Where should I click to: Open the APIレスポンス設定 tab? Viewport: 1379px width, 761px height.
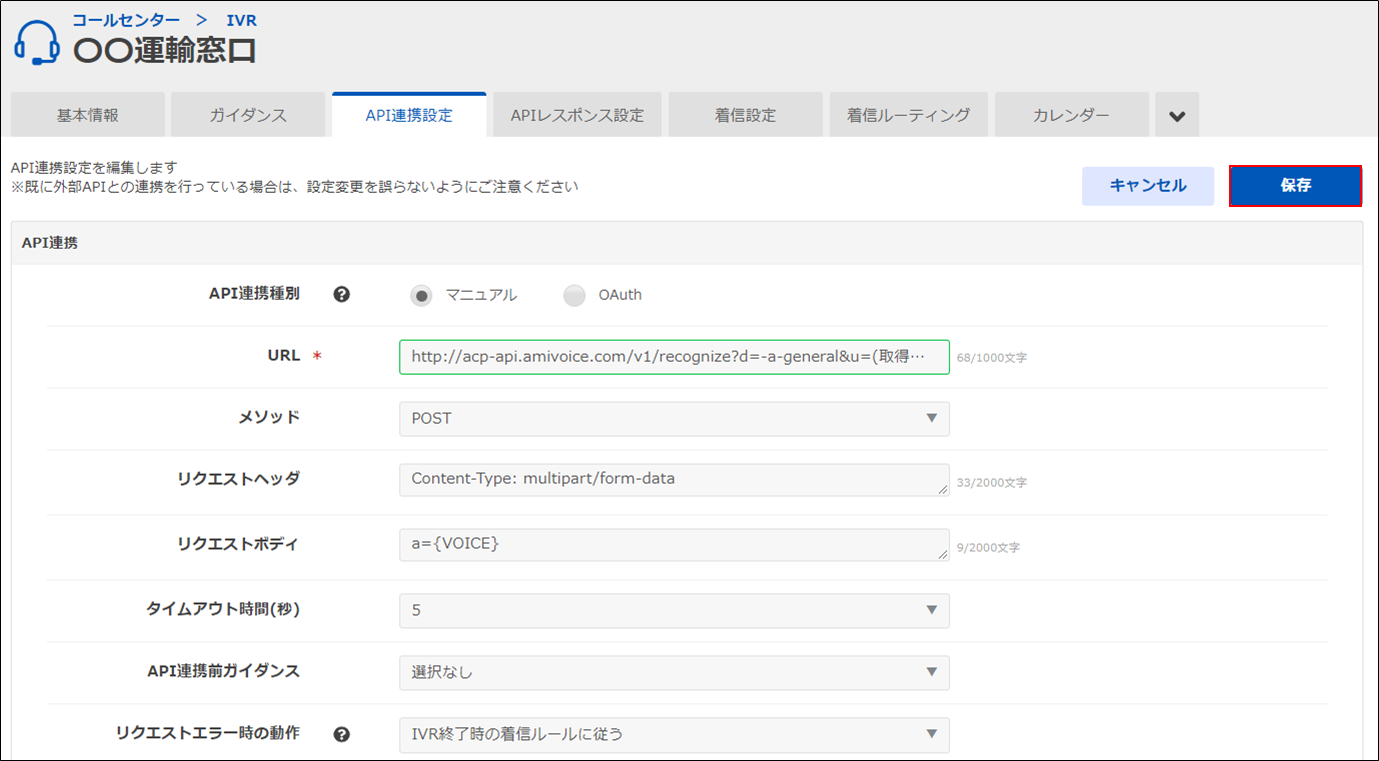(x=577, y=115)
